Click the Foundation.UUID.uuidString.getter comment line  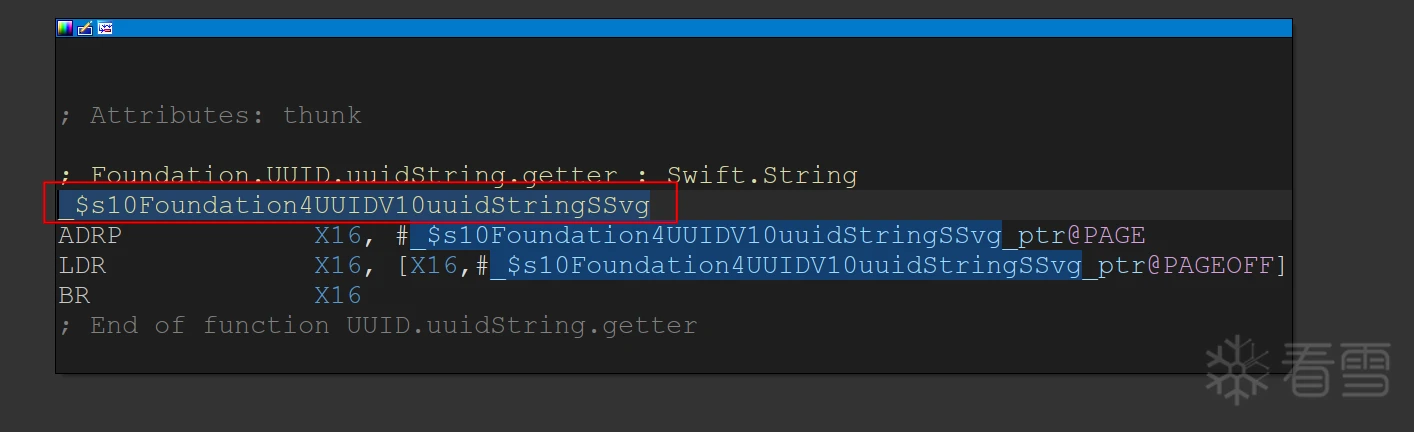click(458, 176)
